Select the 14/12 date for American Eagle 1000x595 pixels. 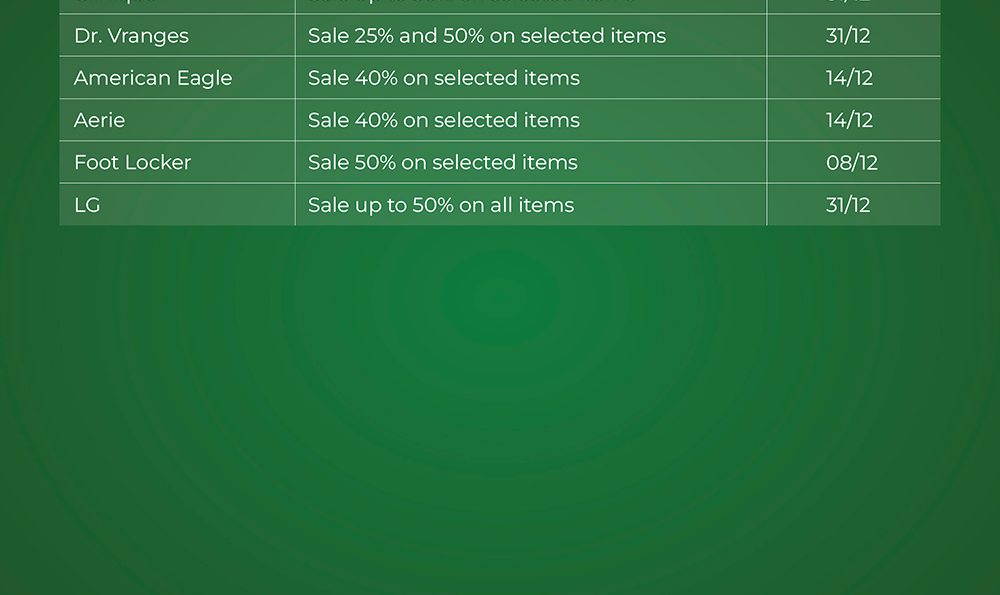pyautogui.click(x=849, y=78)
